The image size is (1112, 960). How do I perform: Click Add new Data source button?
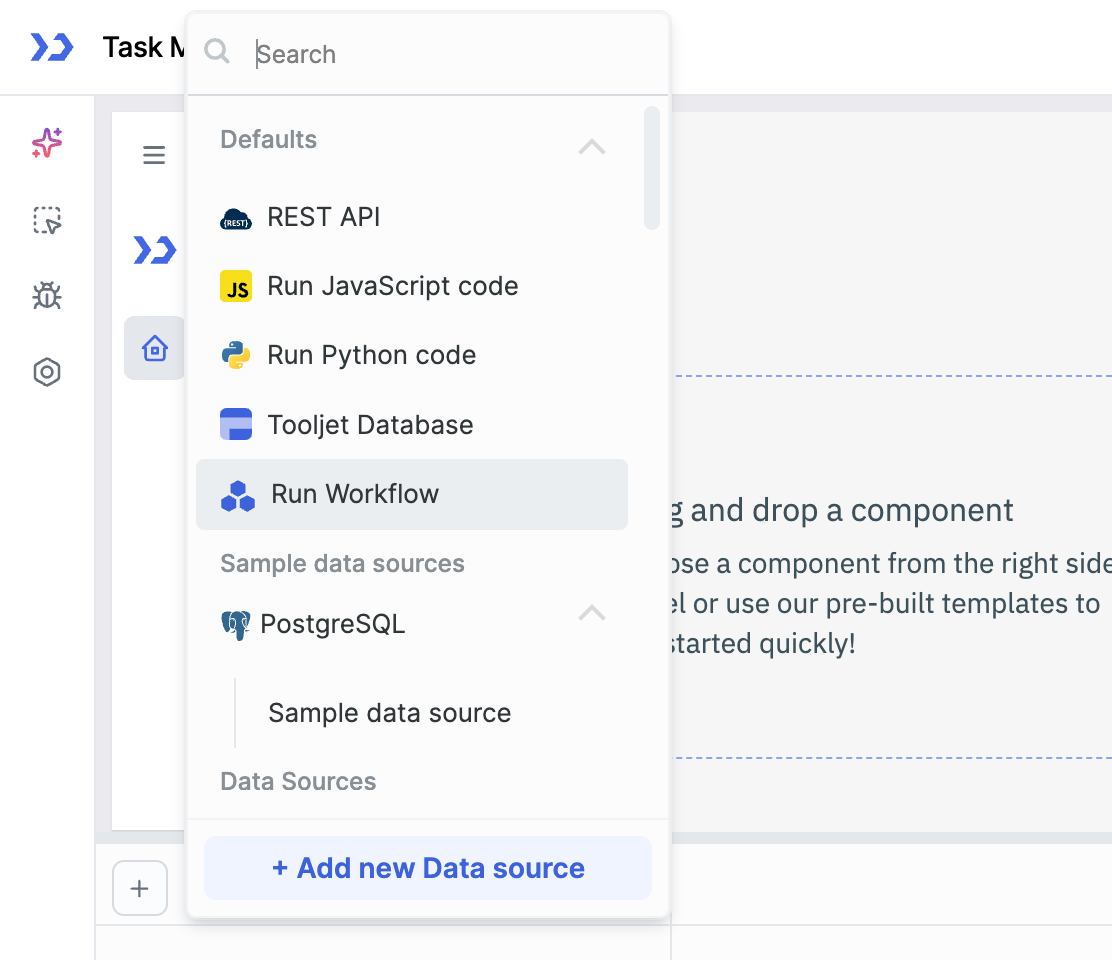point(428,868)
